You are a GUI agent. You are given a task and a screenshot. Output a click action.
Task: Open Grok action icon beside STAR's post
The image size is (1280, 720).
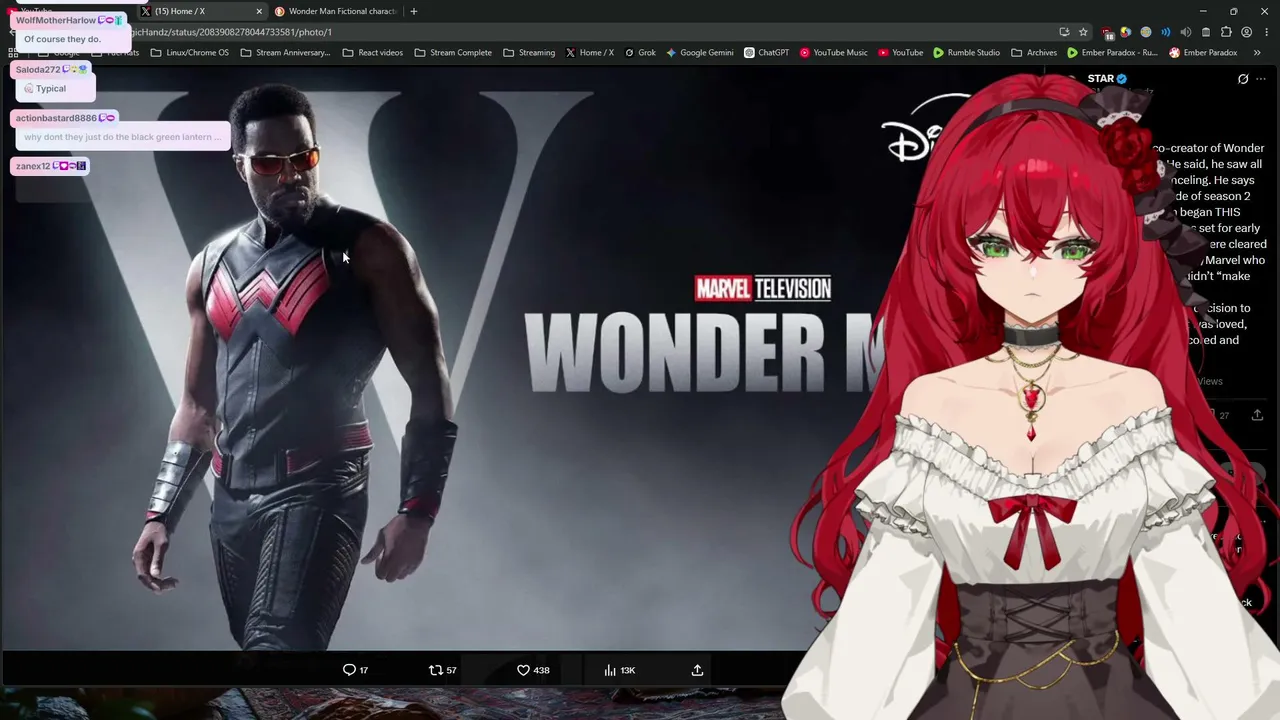1243,79
